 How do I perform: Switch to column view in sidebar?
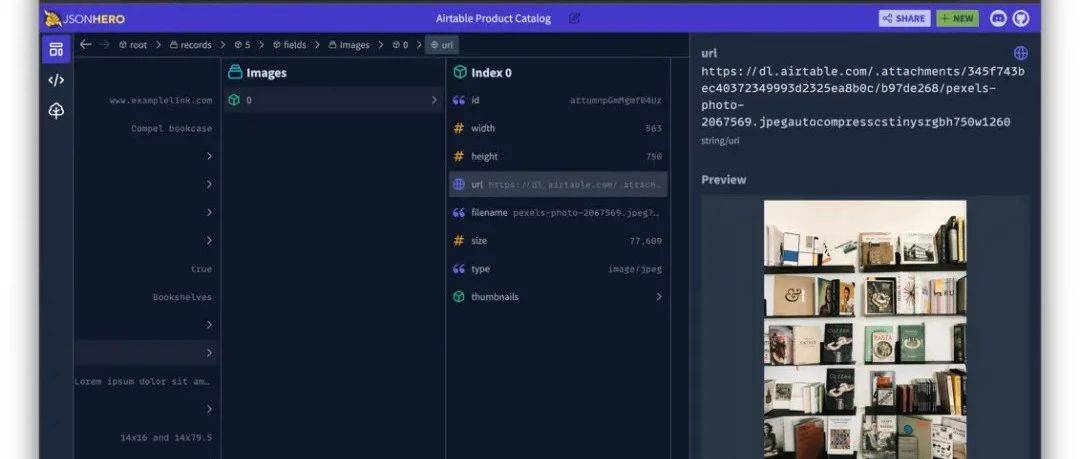(x=56, y=49)
